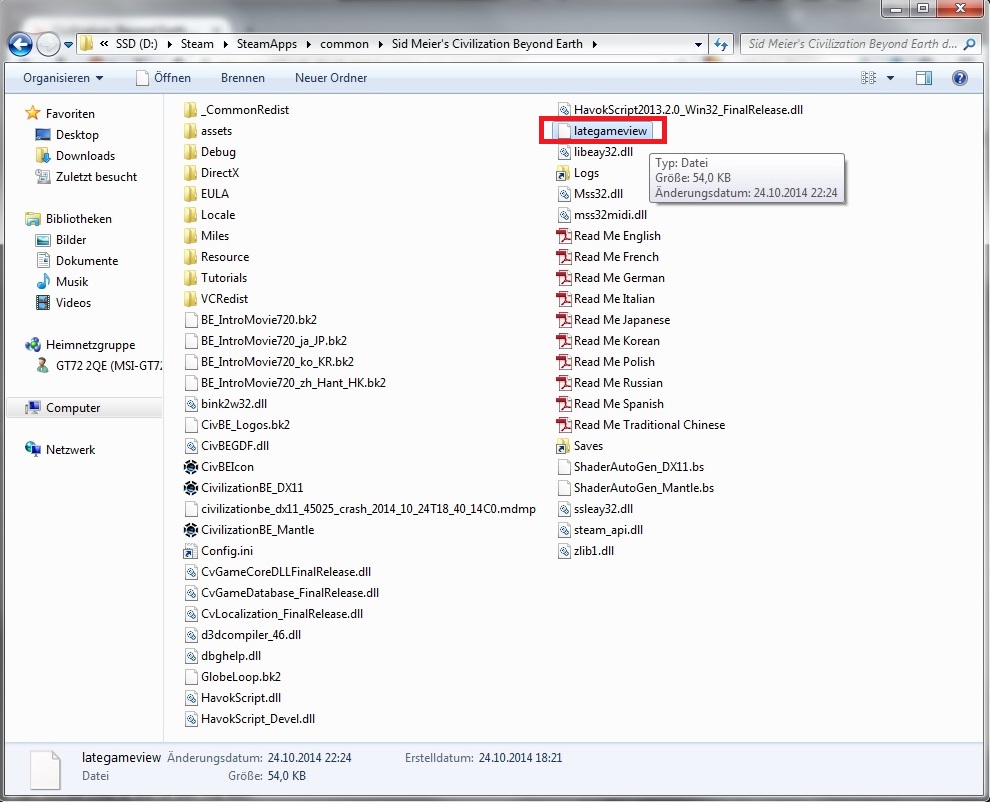
Task: Select Computer in the navigation pane
Action: click(73, 408)
